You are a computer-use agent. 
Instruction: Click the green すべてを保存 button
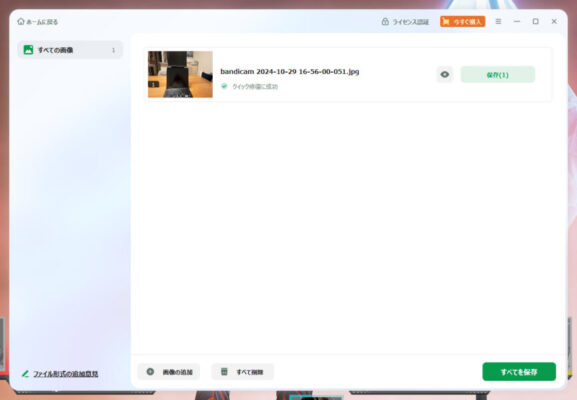pyautogui.click(x=519, y=372)
